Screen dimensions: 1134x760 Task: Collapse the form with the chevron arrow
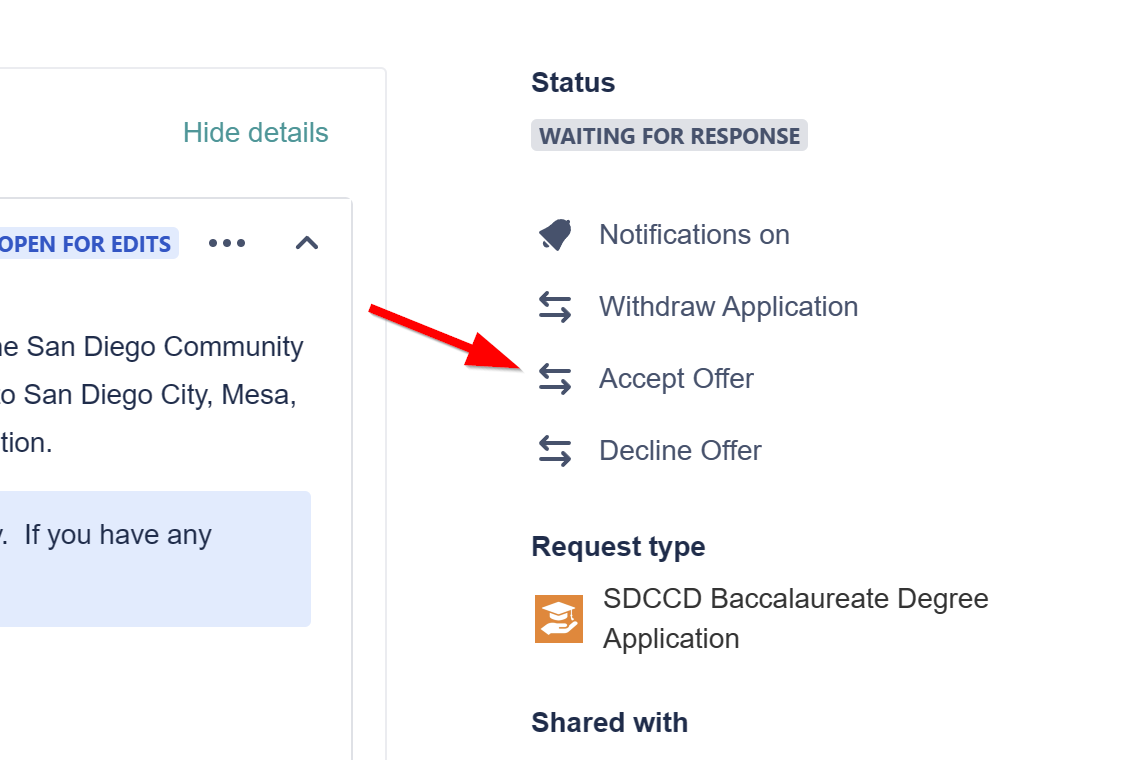tap(307, 243)
